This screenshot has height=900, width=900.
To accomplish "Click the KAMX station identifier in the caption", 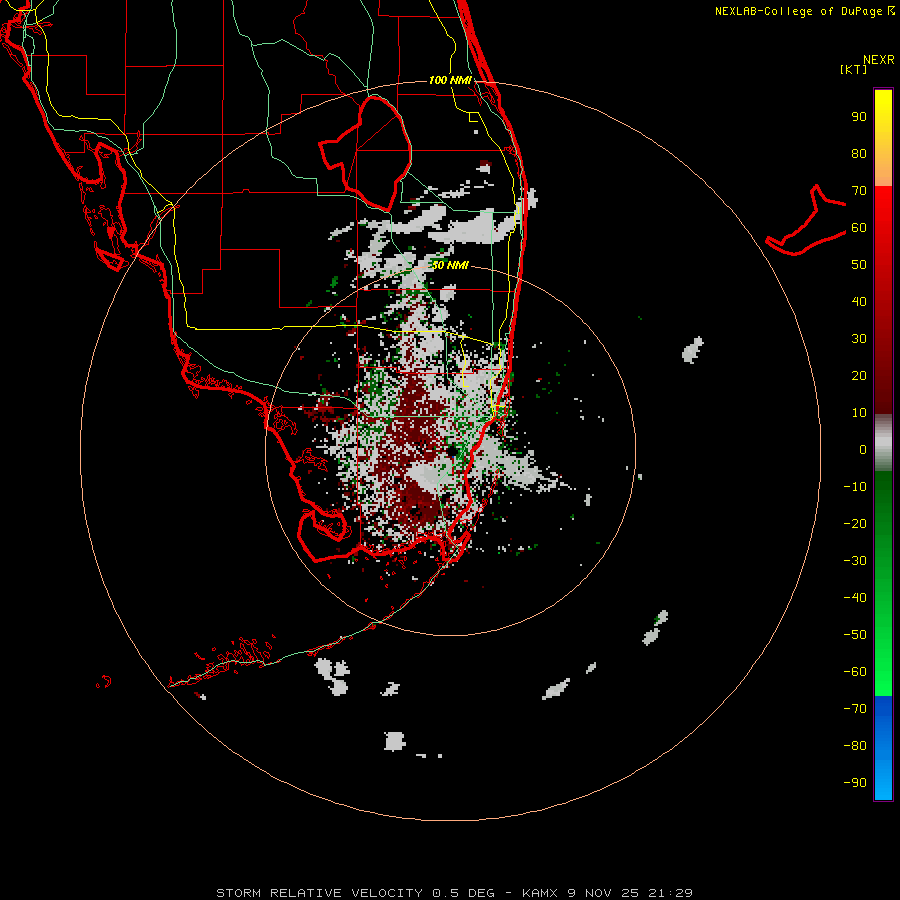I will (x=542, y=893).
